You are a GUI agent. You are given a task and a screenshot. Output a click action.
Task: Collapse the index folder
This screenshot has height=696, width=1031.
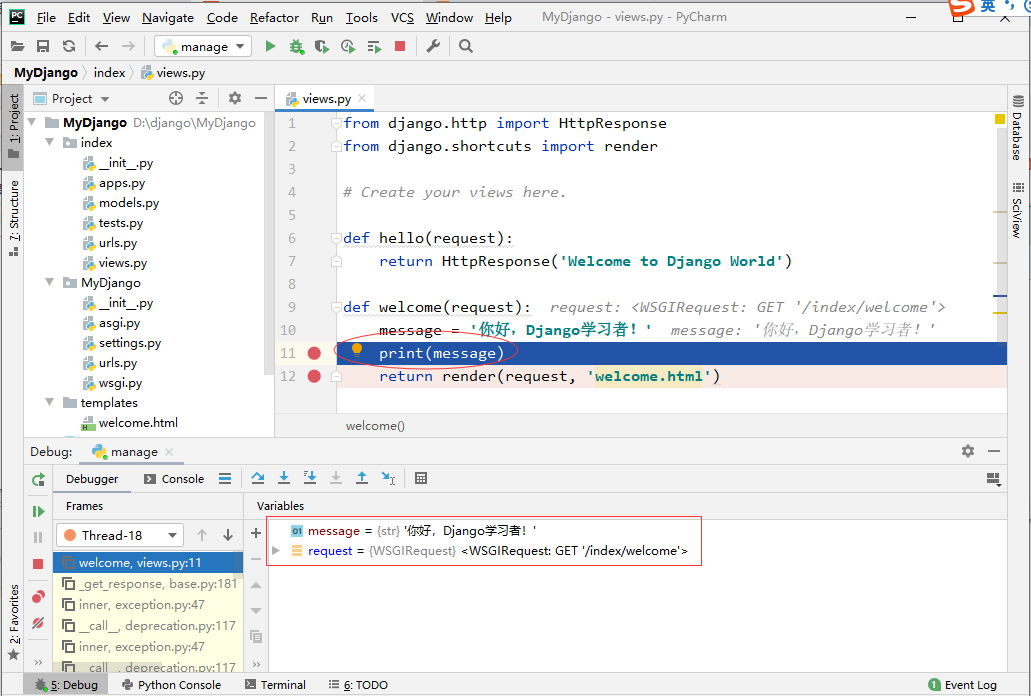click(x=49, y=142)
